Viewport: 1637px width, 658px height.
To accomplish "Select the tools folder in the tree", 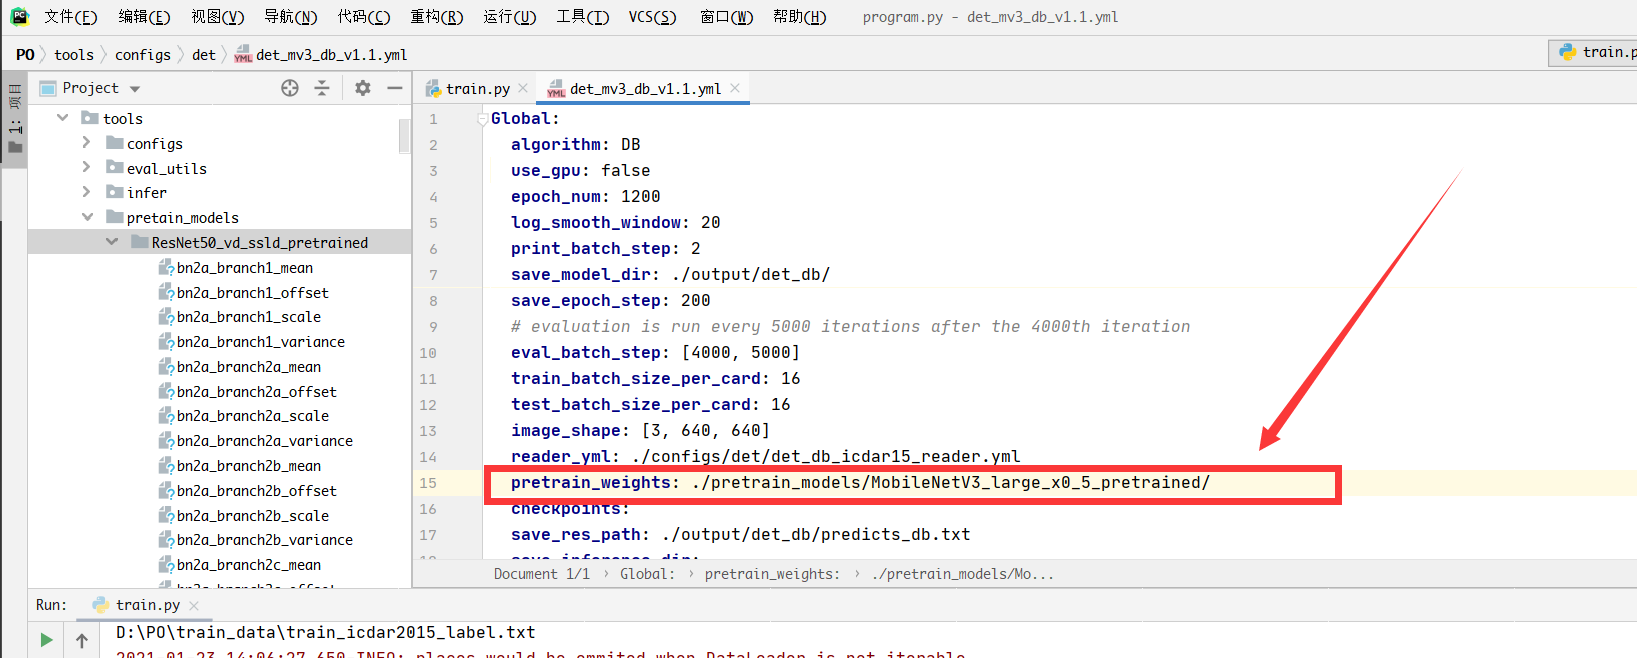I will pos(219,118).
